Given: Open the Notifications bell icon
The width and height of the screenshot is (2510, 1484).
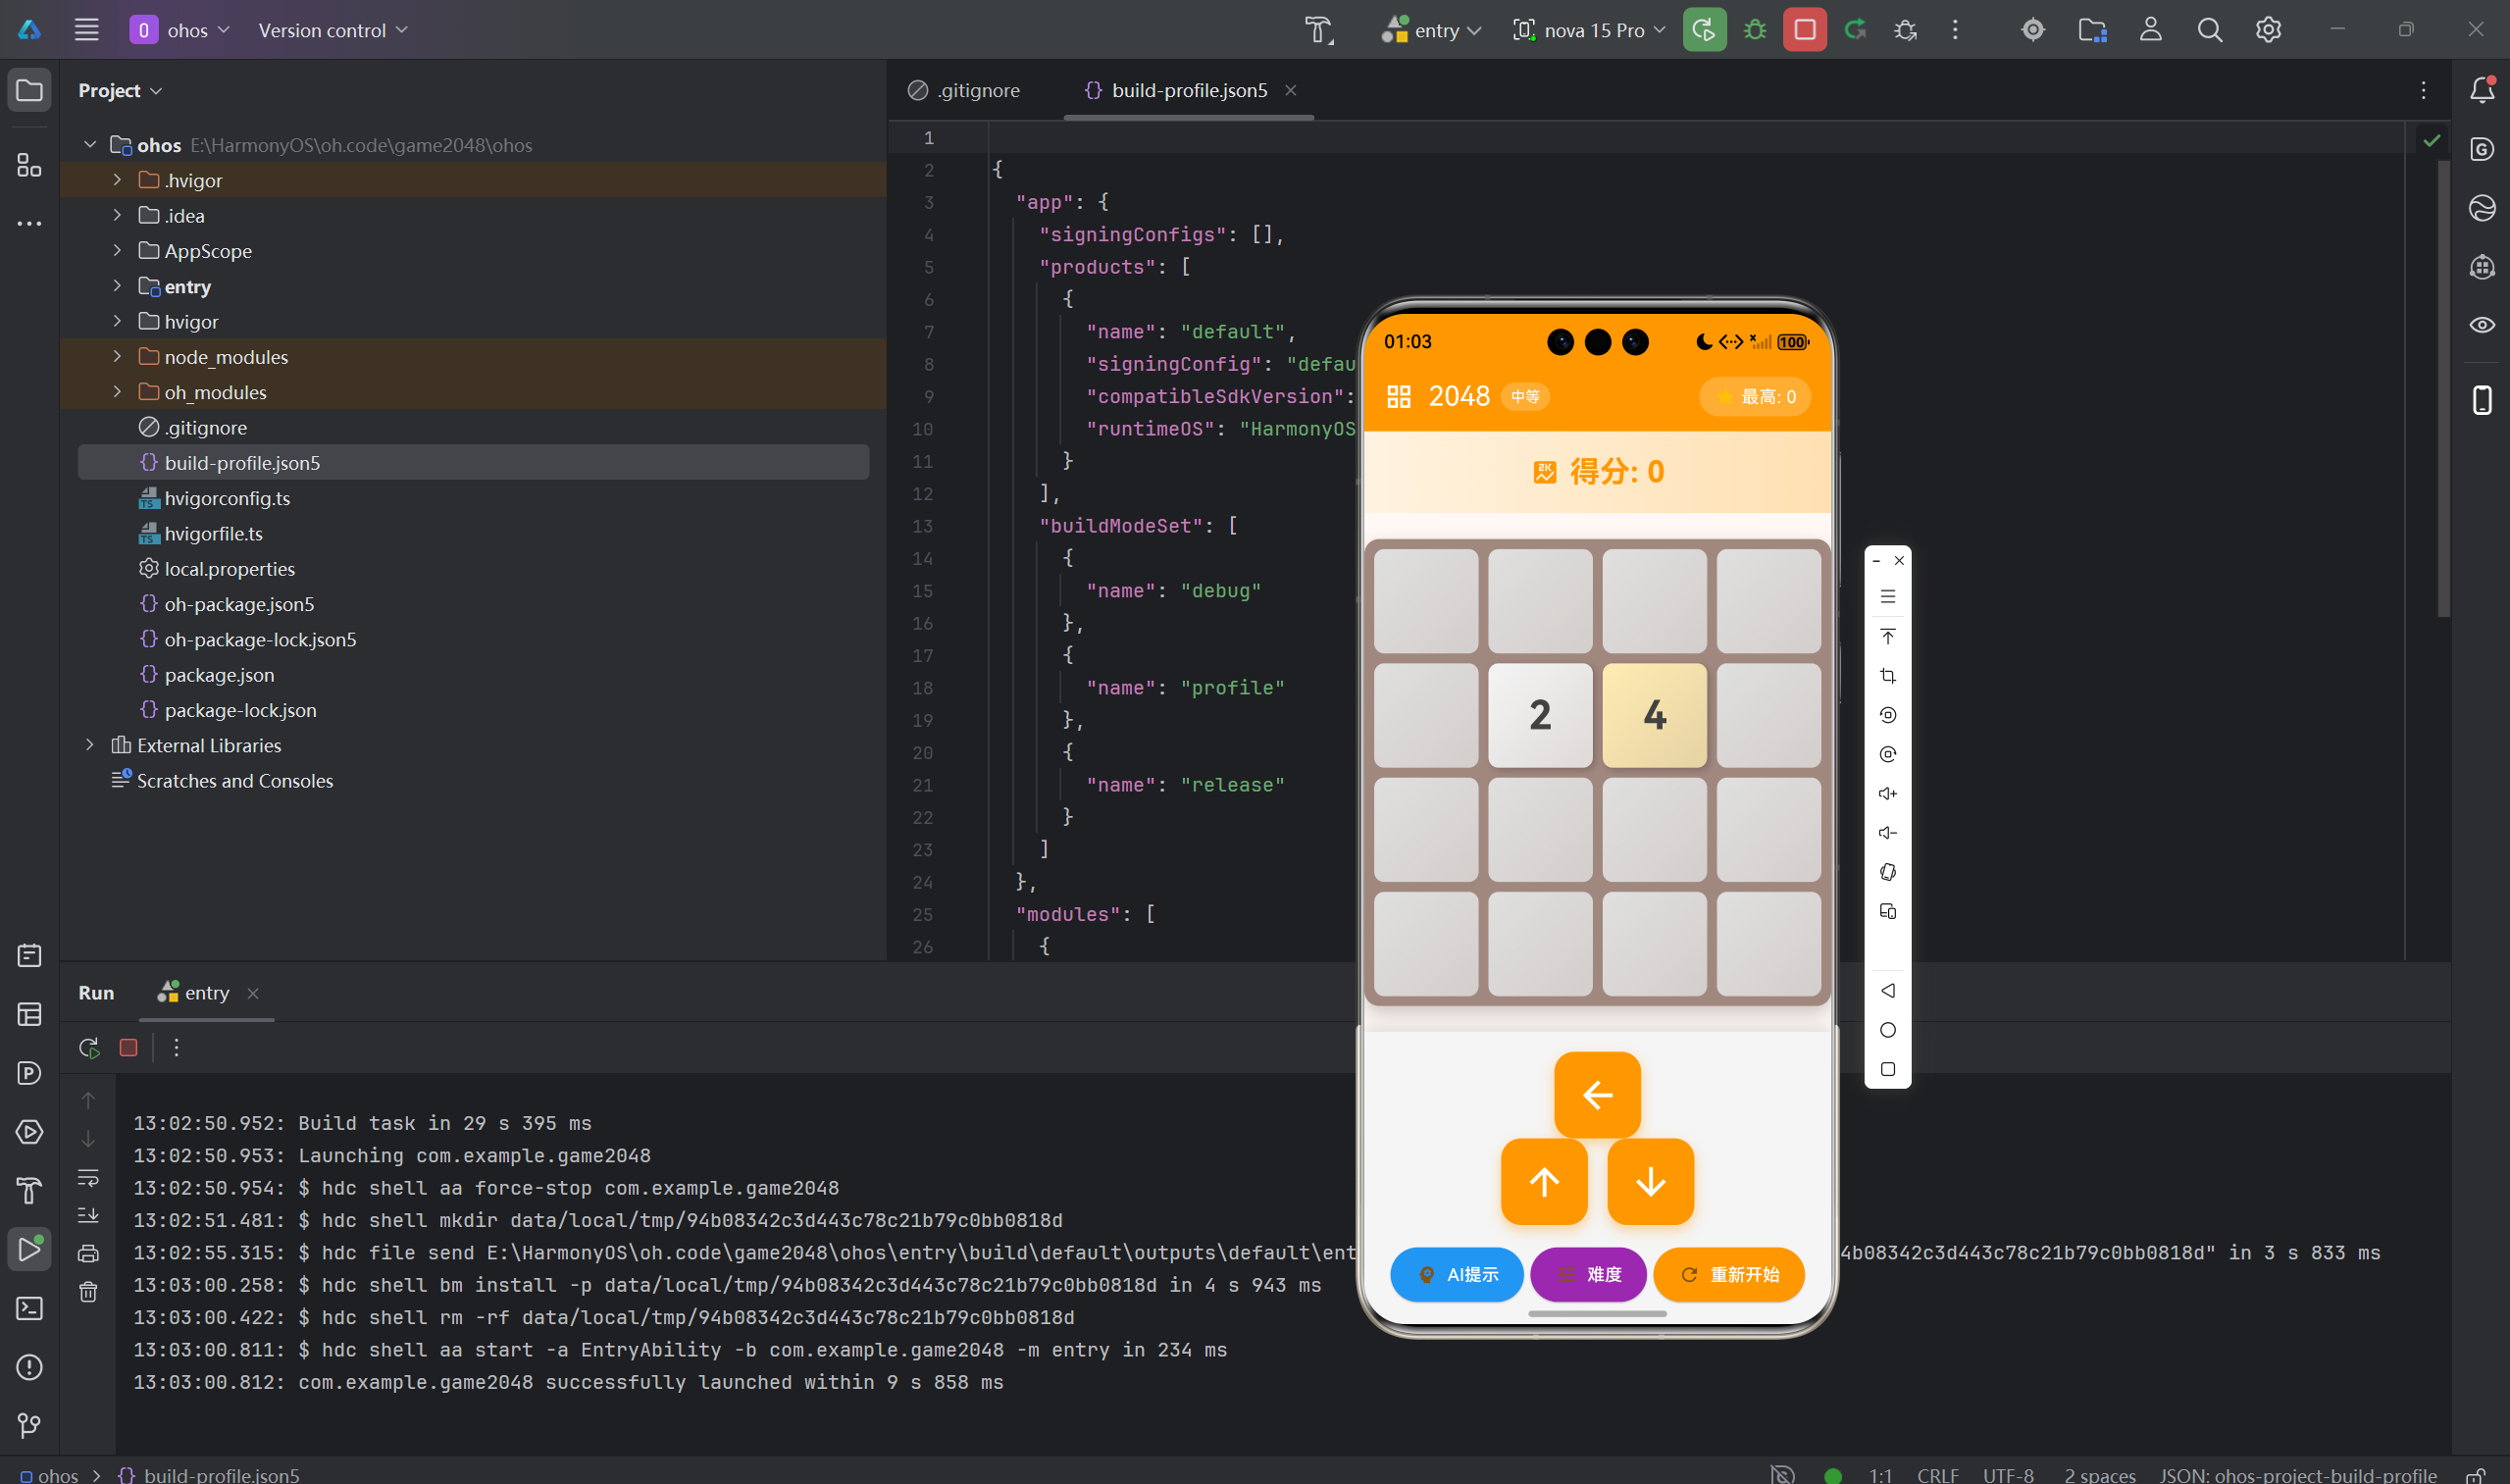Looking at the screenshot, I should click(x=2482, y=90).
